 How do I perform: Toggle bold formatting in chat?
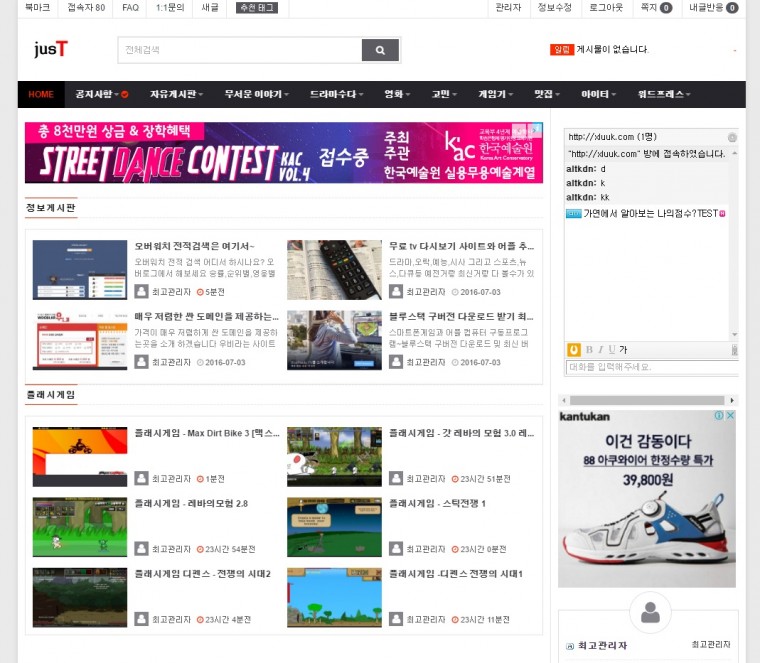coord(588,349)
